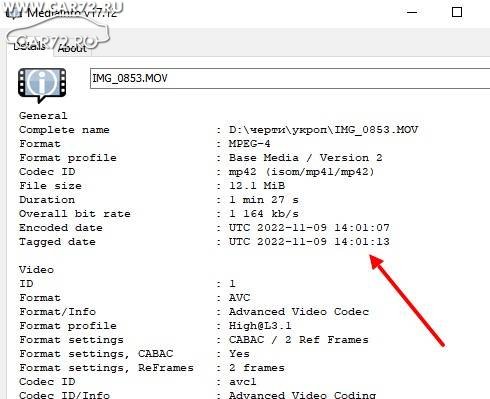The height and width of the screenshot is (399, 490).
Task: Select the 'General' section heading
Action: click(x=43, y=116)
